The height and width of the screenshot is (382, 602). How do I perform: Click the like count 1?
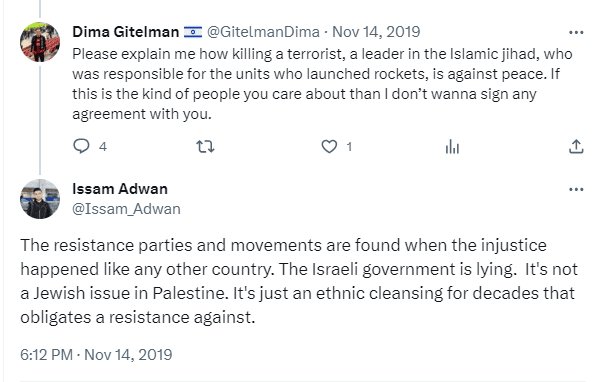pyautogui.click(x=349, y=147)
